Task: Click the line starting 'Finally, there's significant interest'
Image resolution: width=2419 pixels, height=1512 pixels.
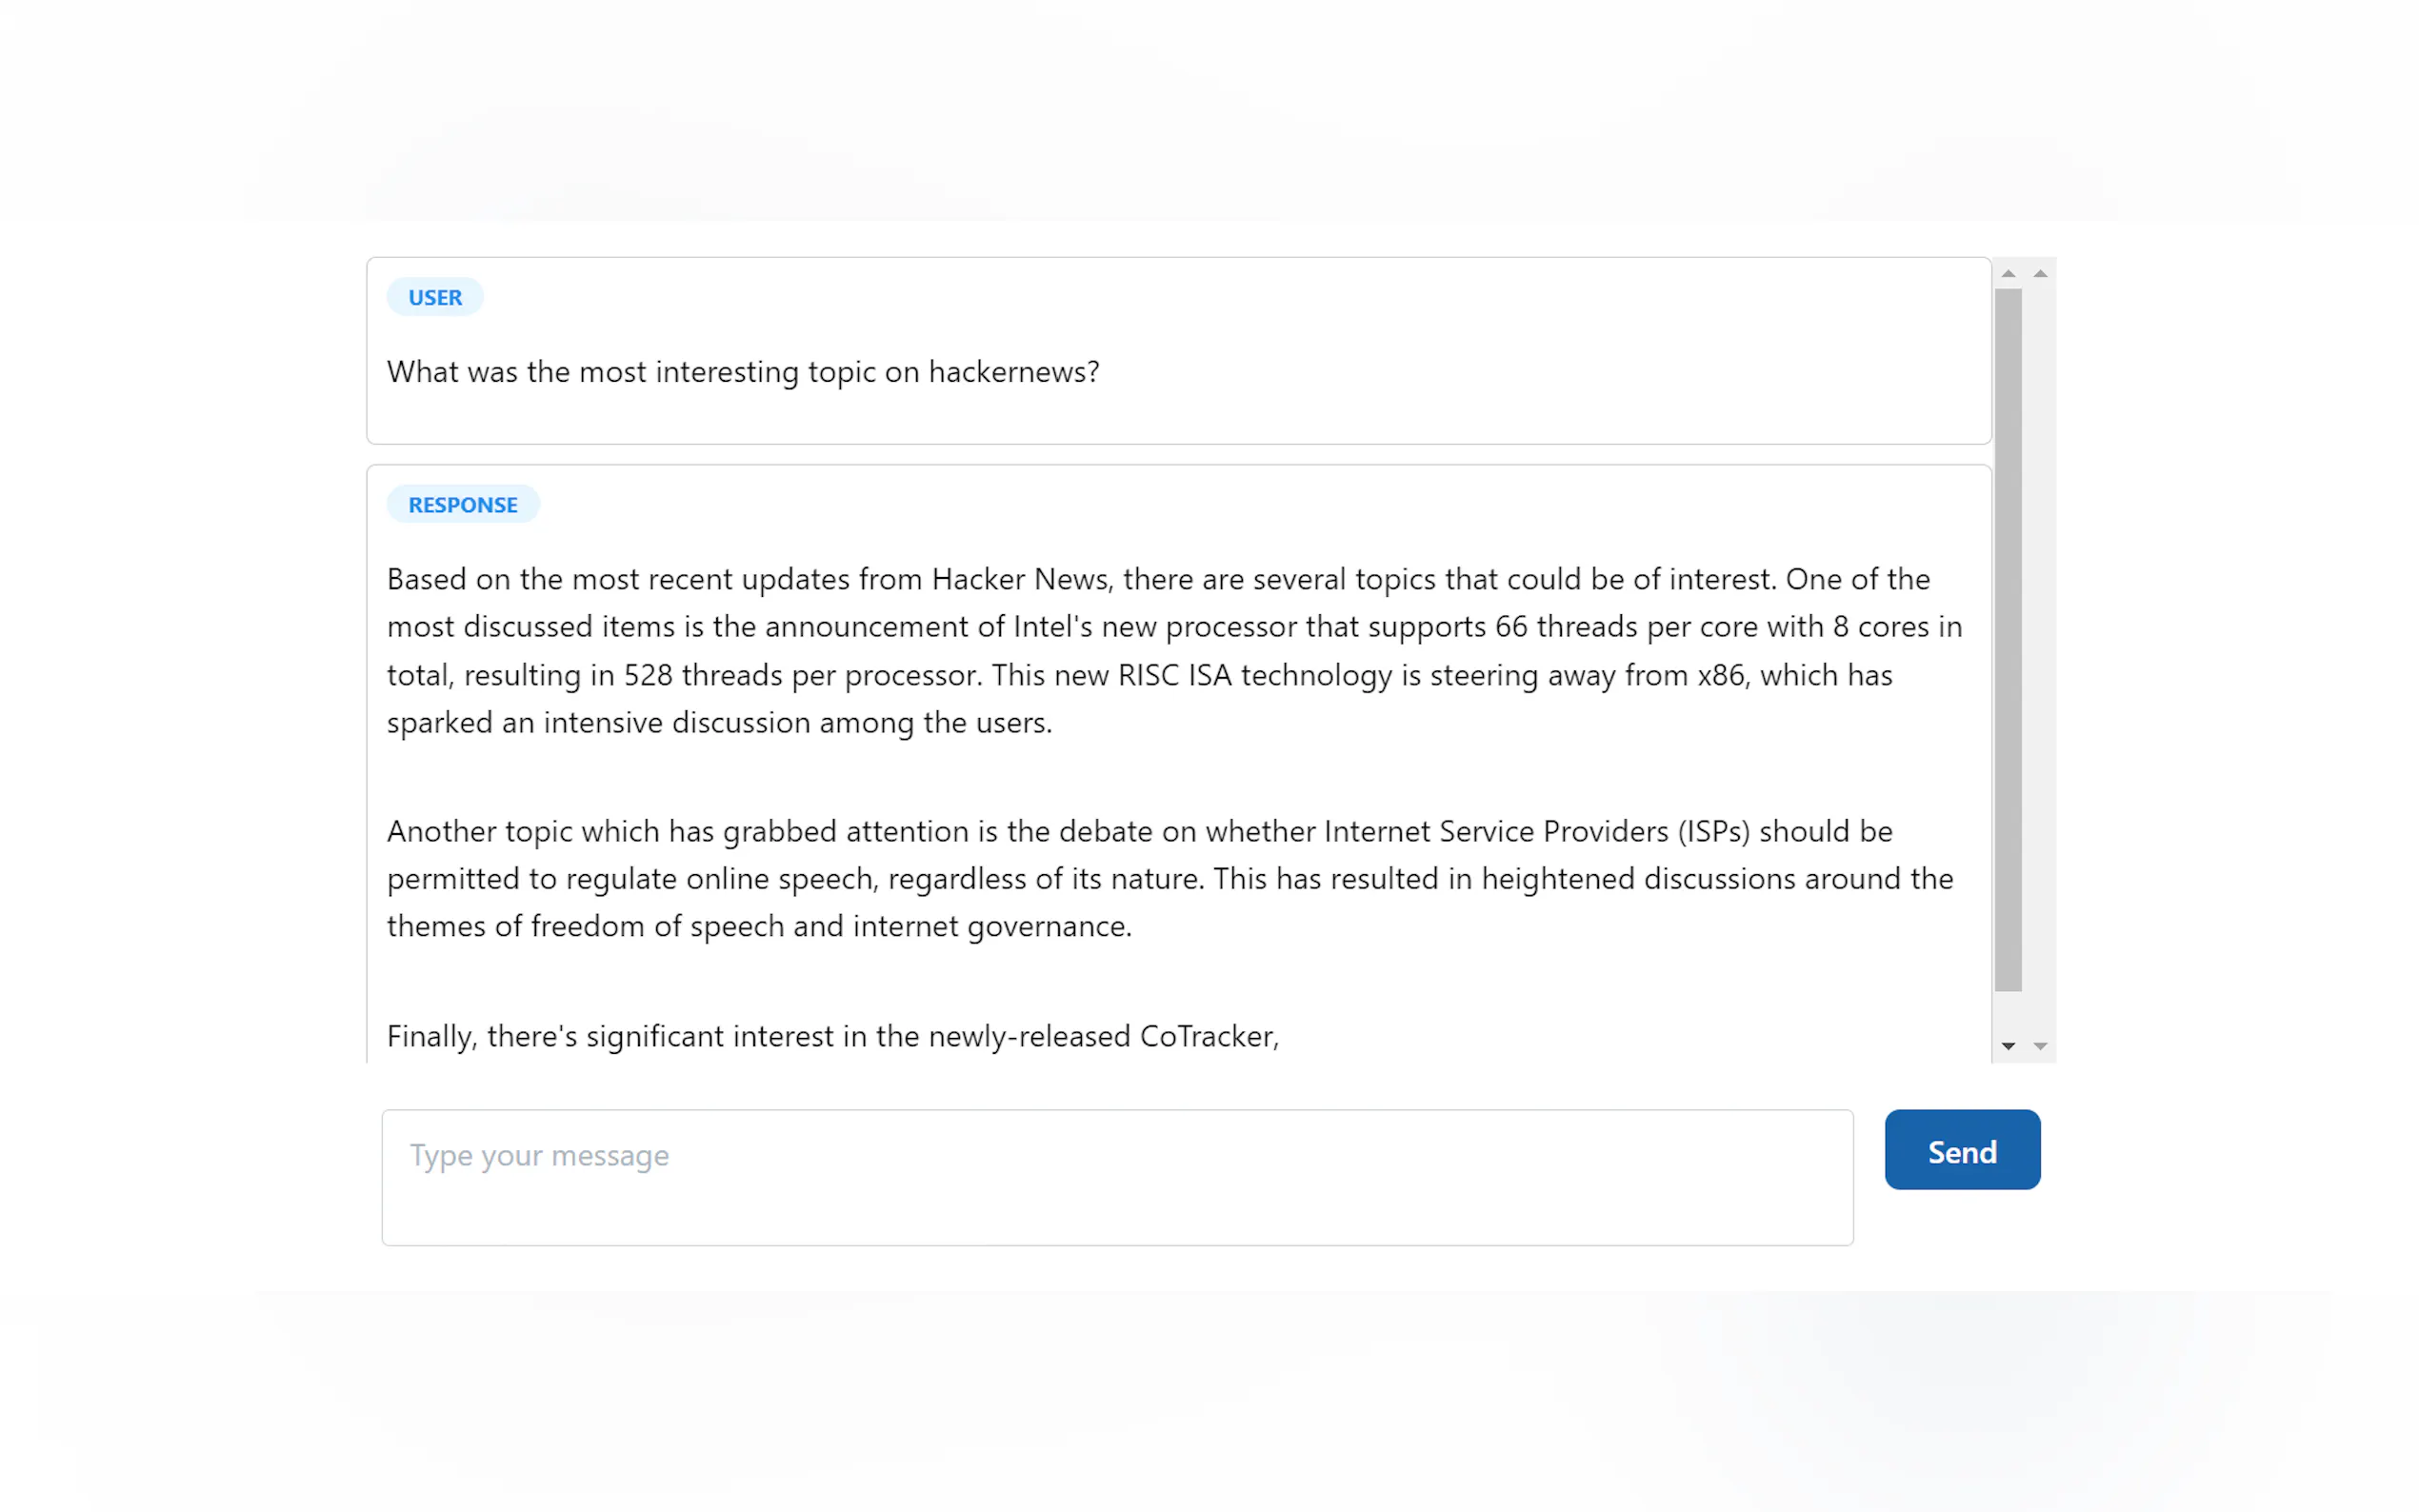Action: coord(832,1037)
